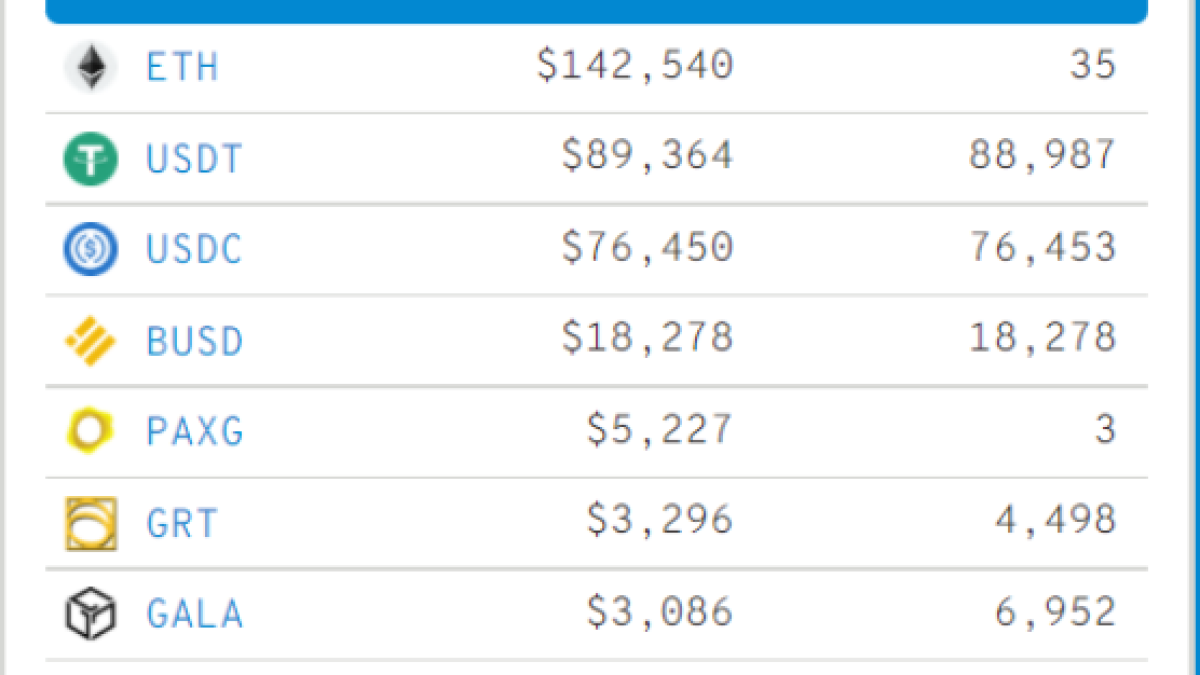Click the BUSD yellow icon
This screenshot has height=675, width=1200.
(91, 341)
